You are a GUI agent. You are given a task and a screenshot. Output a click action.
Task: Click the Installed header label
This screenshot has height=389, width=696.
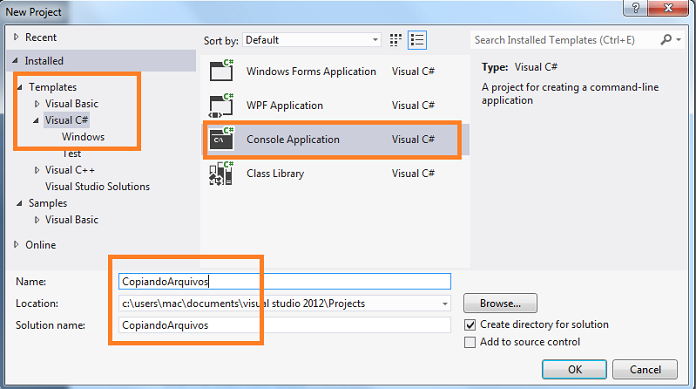(x=44, y=61)
